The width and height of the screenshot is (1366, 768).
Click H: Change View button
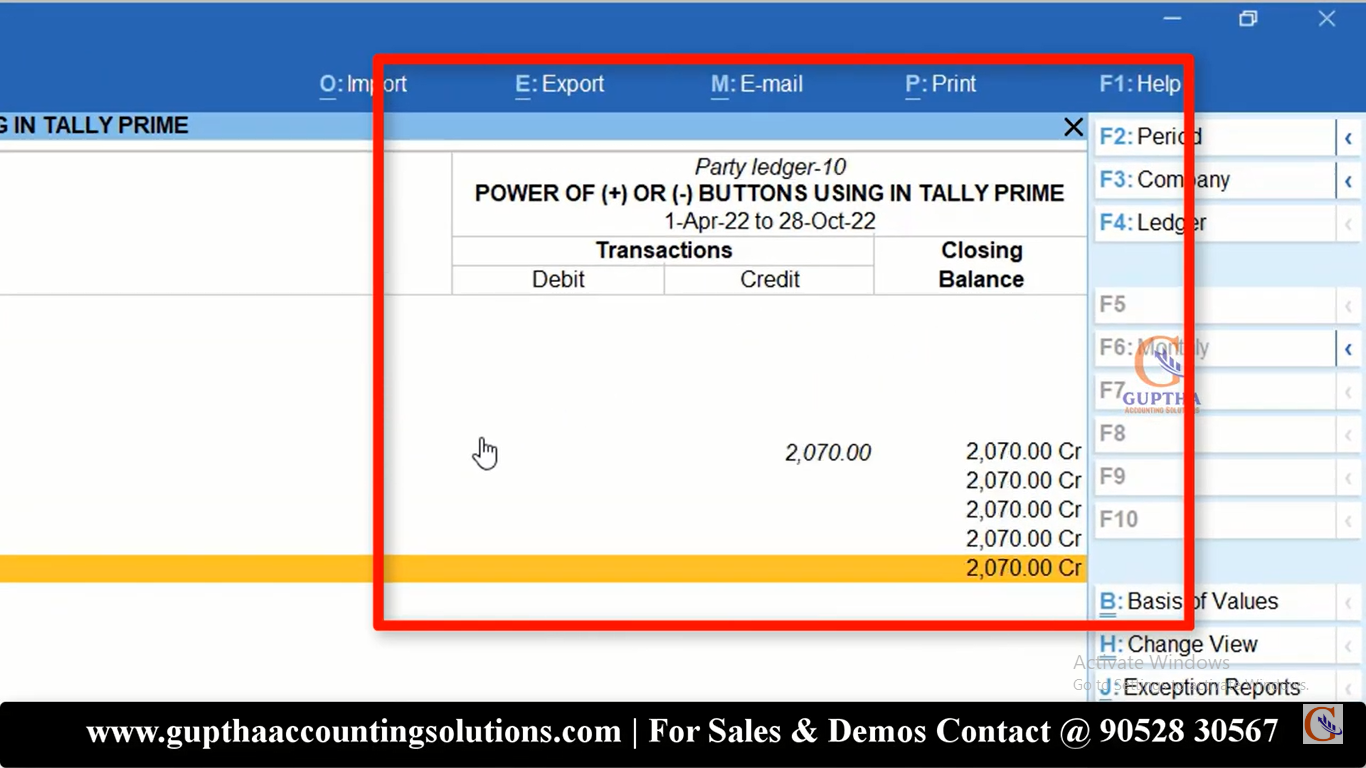[1215, 645]
